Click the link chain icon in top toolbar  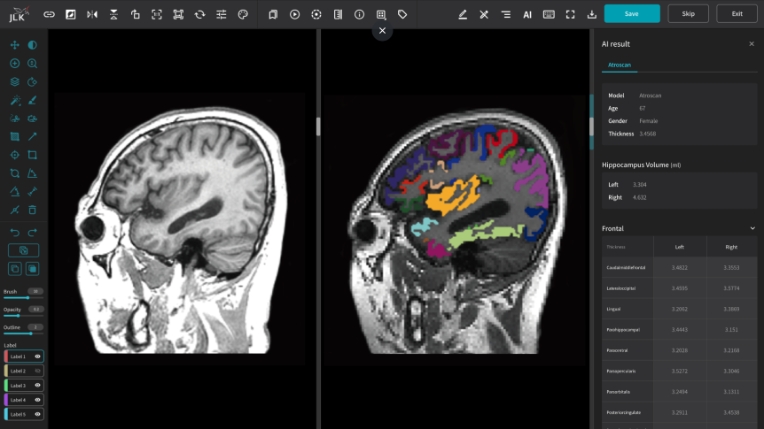tap(49, 14)
